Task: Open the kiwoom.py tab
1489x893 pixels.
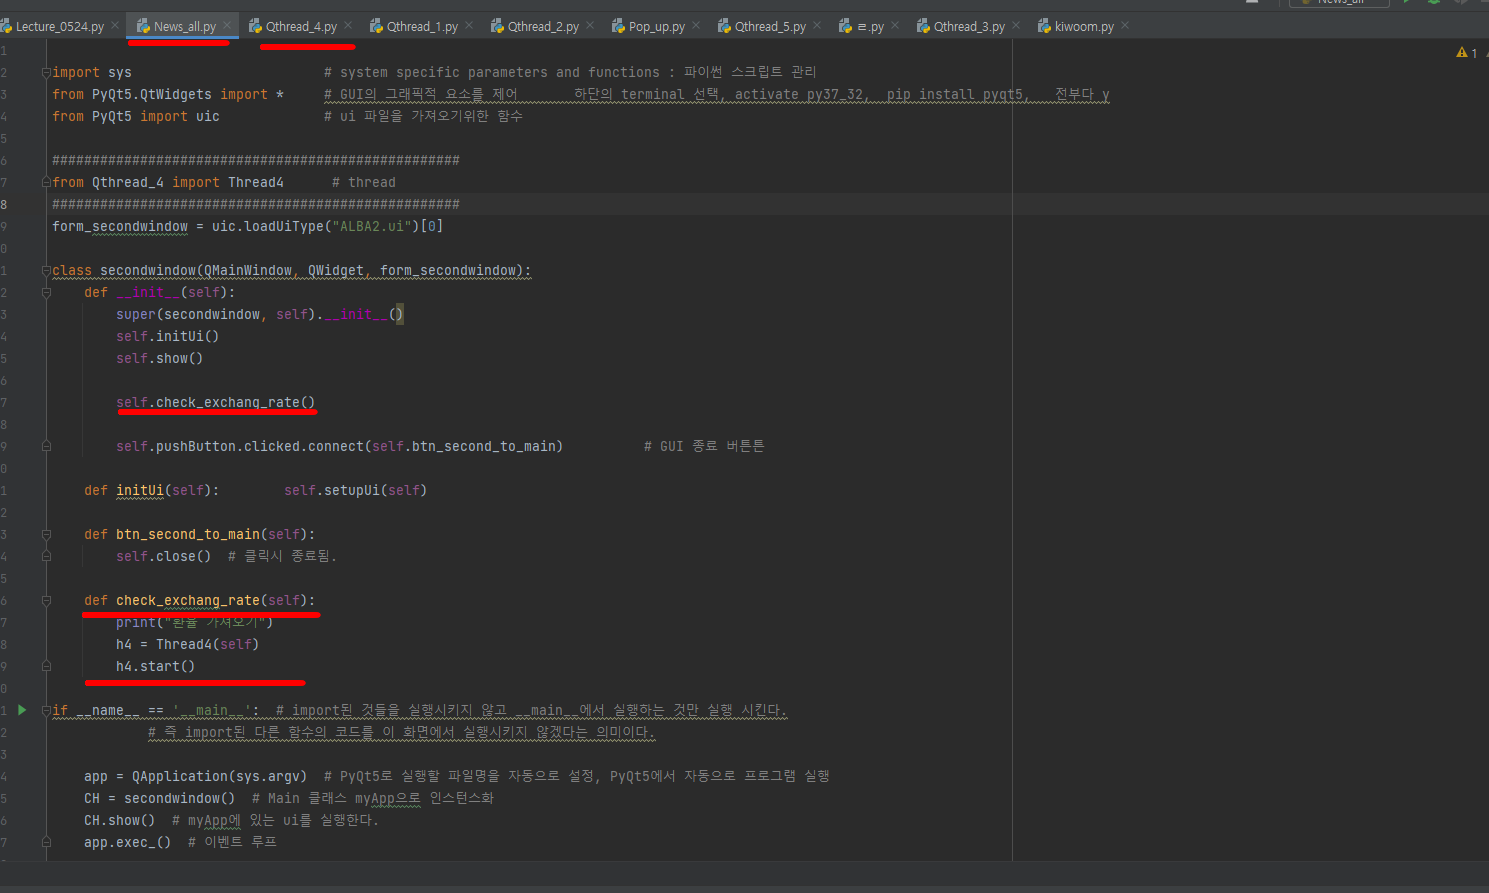Action: [x=1084, y=26]
